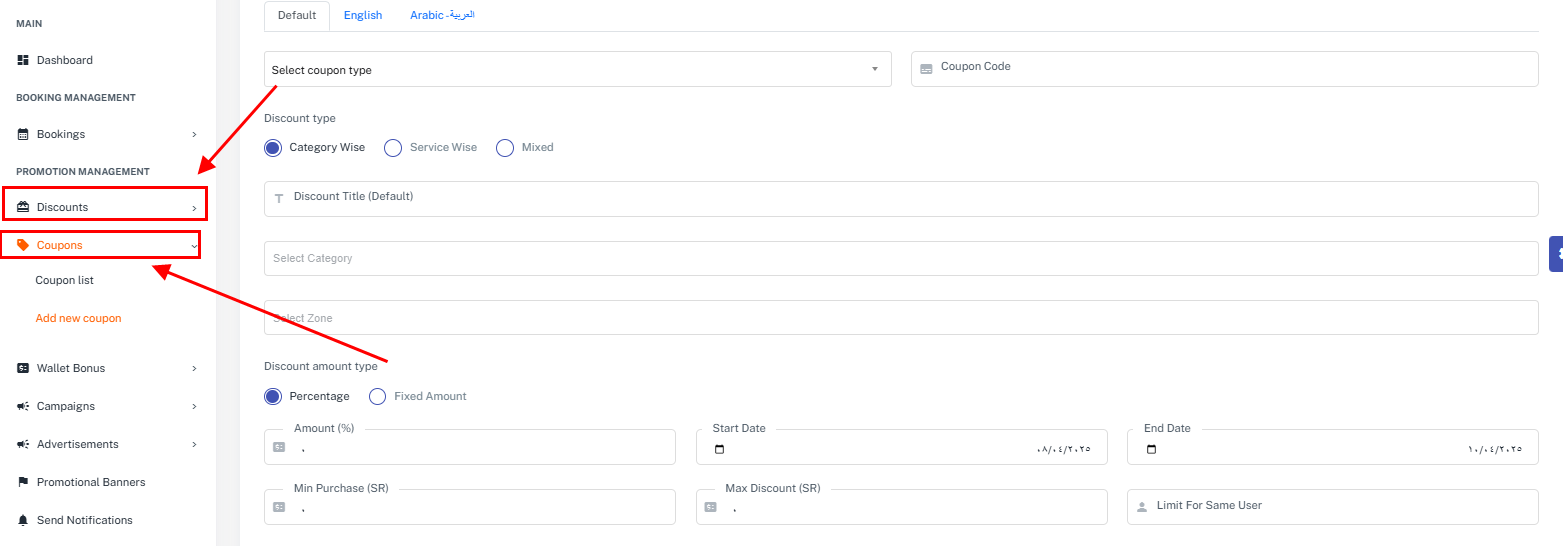Open Start Date calendar picker icon

click(719, 449)
